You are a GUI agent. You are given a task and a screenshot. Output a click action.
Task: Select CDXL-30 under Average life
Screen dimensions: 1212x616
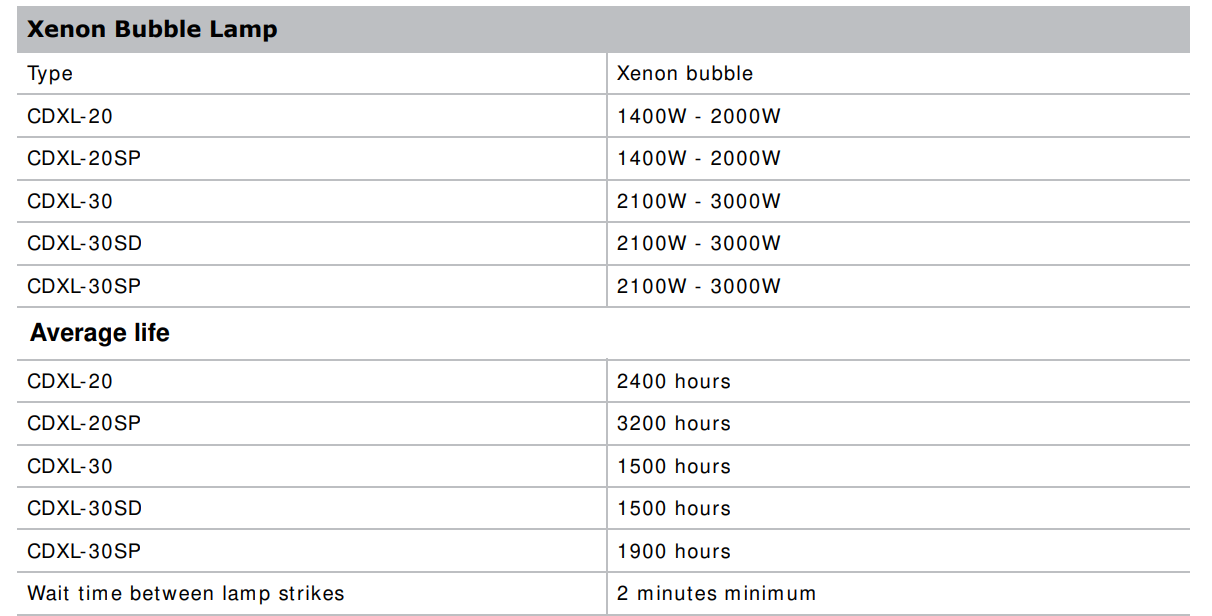(70, 466)
